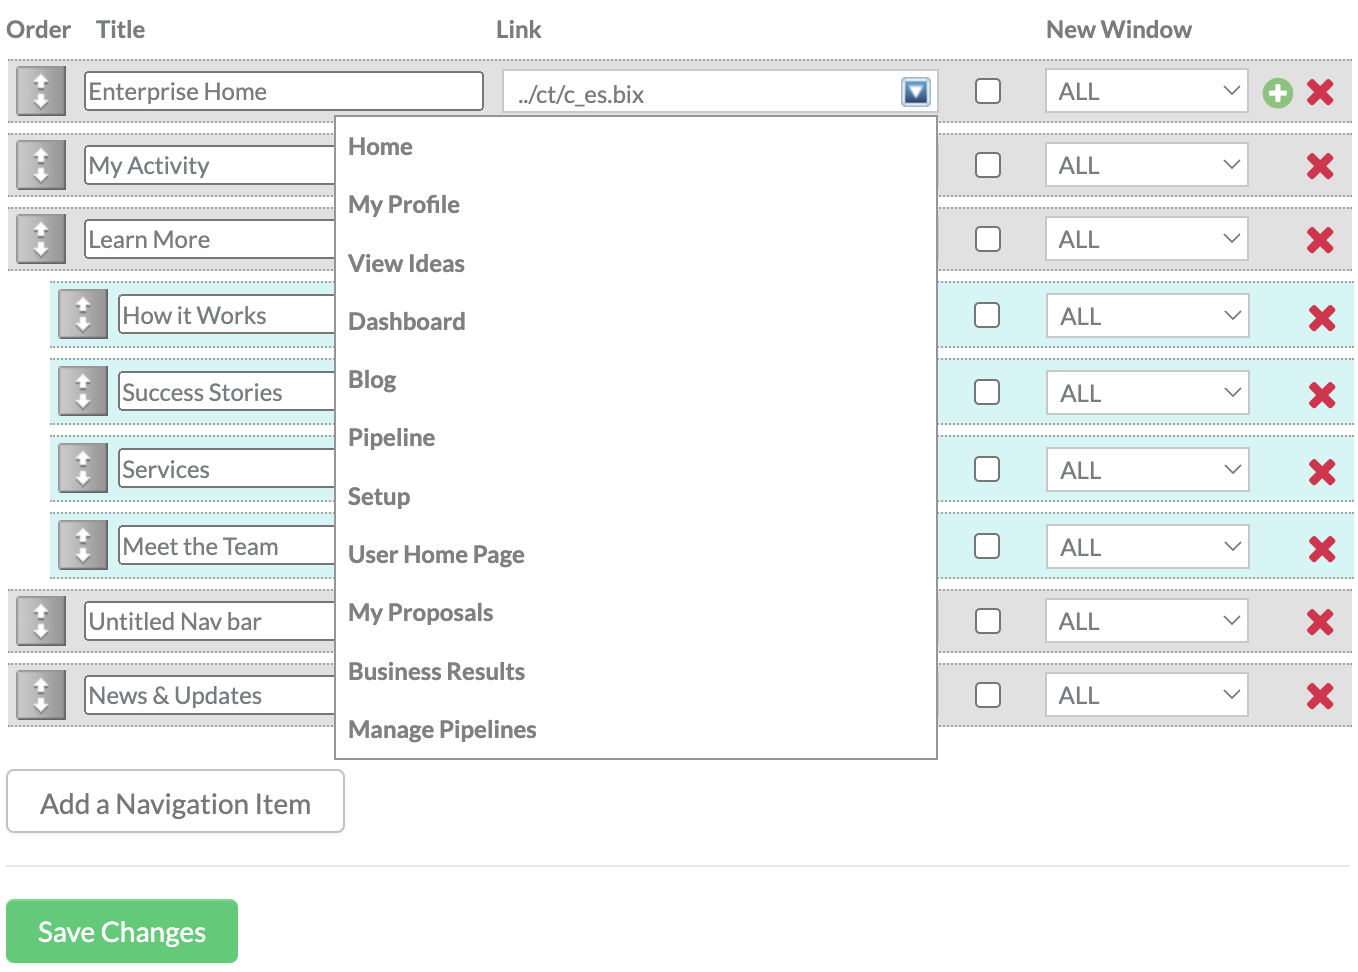
Task: Delete the Untitled Nav bar row
Action: [1320, 622]
